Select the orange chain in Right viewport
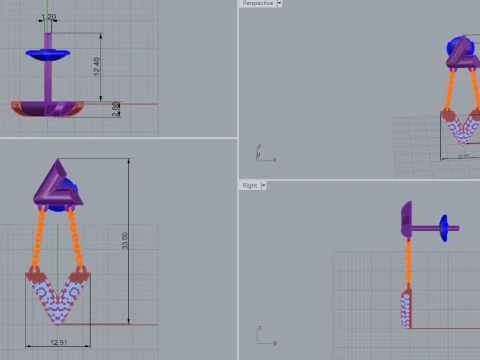 409,263
